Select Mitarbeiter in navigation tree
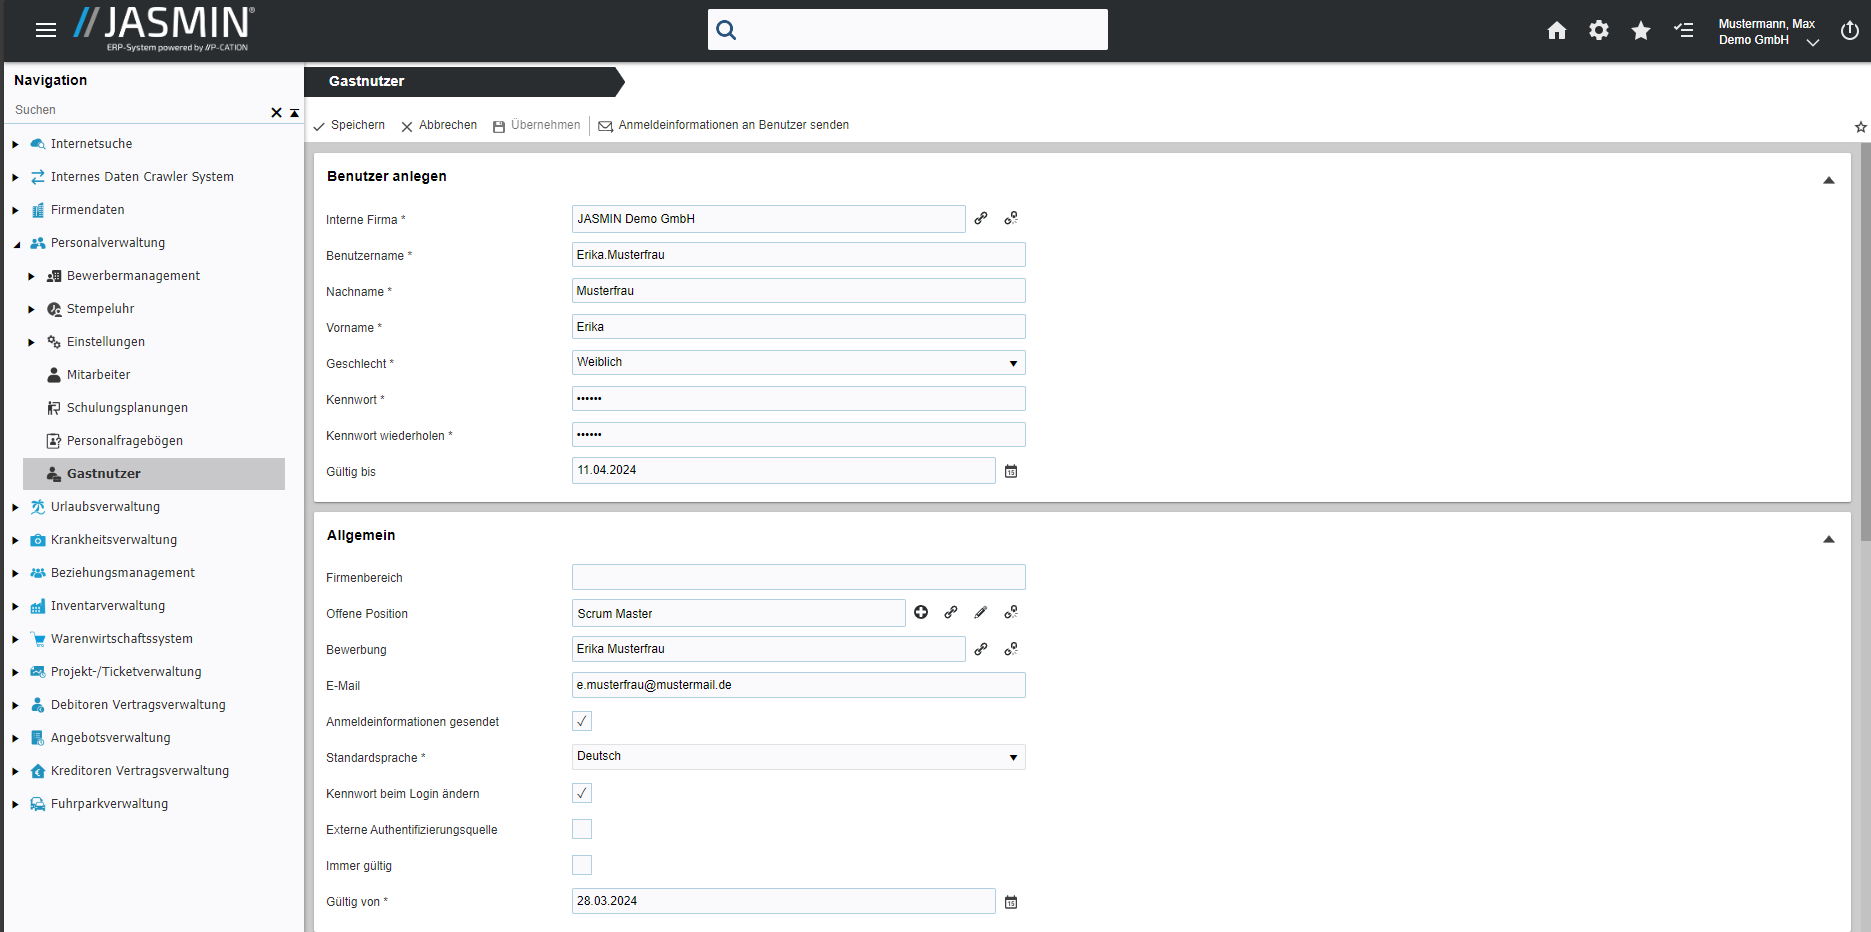This screenshot has width=1871, height=932. [98, 375]
